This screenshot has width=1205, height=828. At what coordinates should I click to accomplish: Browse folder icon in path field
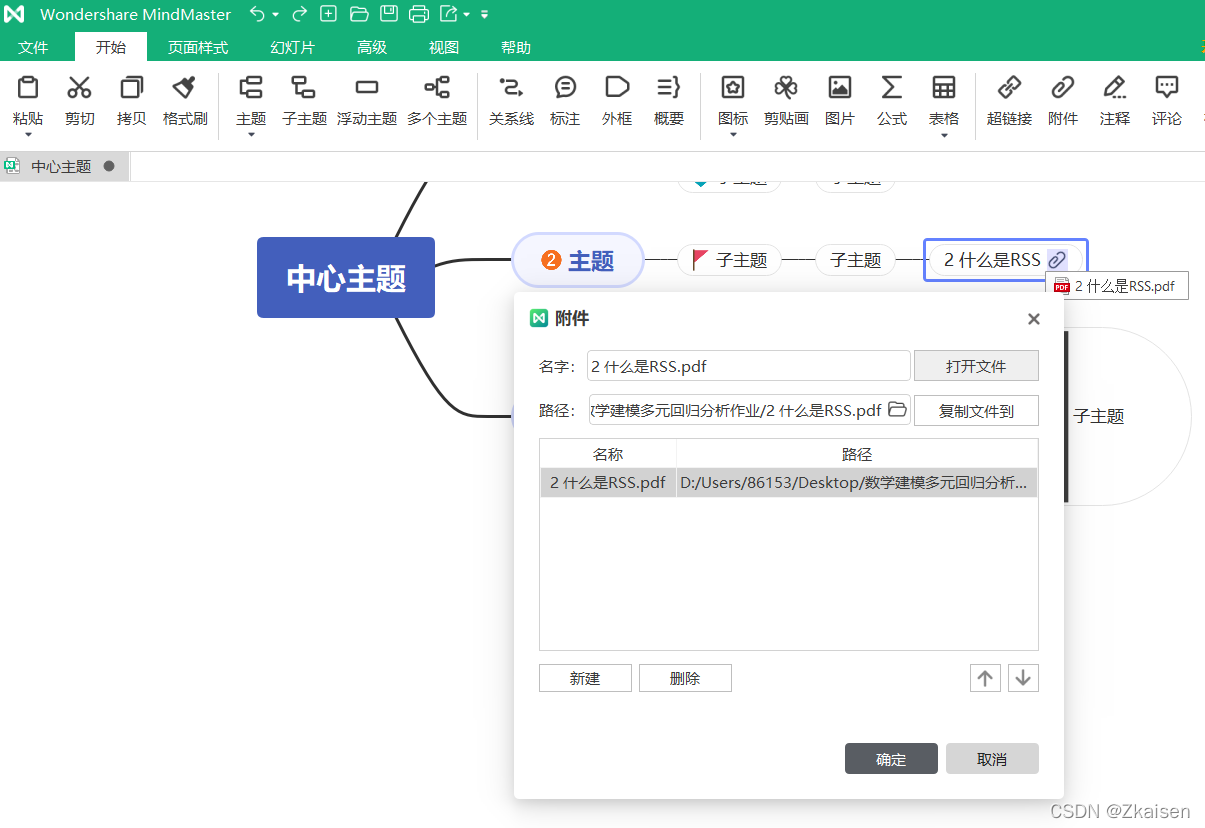[x=897, y=410]
